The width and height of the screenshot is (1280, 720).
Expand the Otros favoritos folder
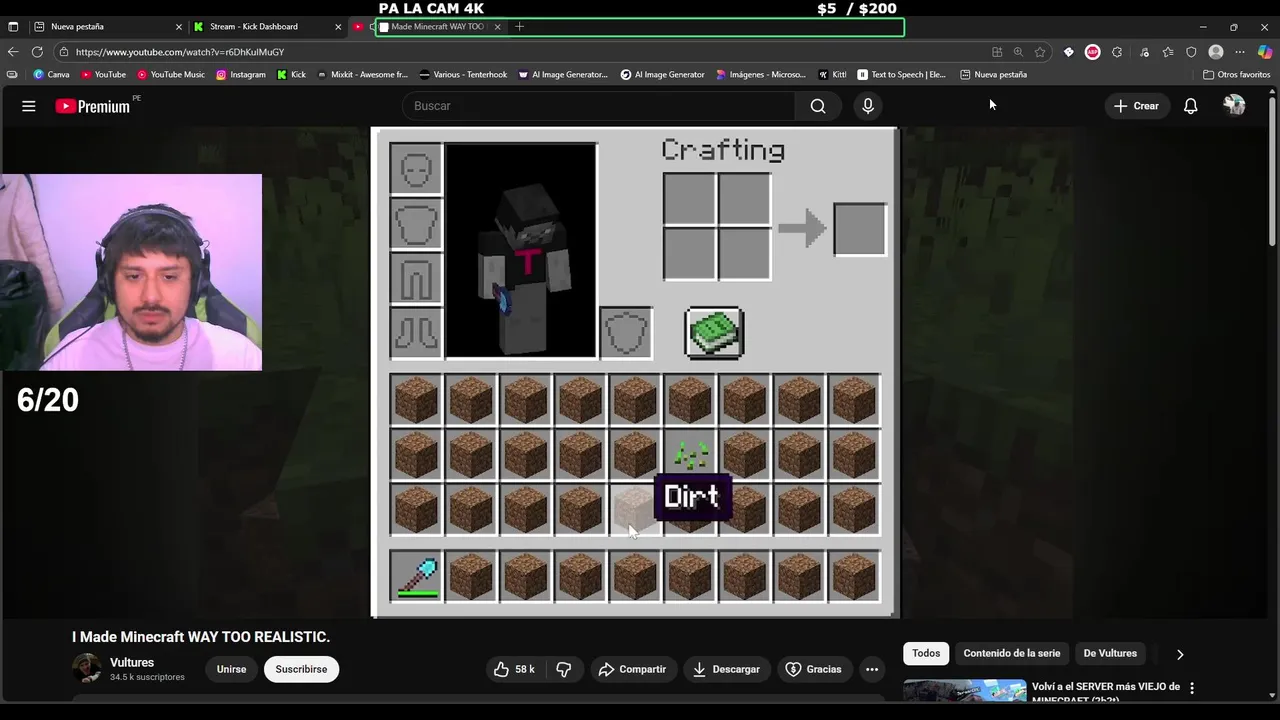[x=1237, y=74]
